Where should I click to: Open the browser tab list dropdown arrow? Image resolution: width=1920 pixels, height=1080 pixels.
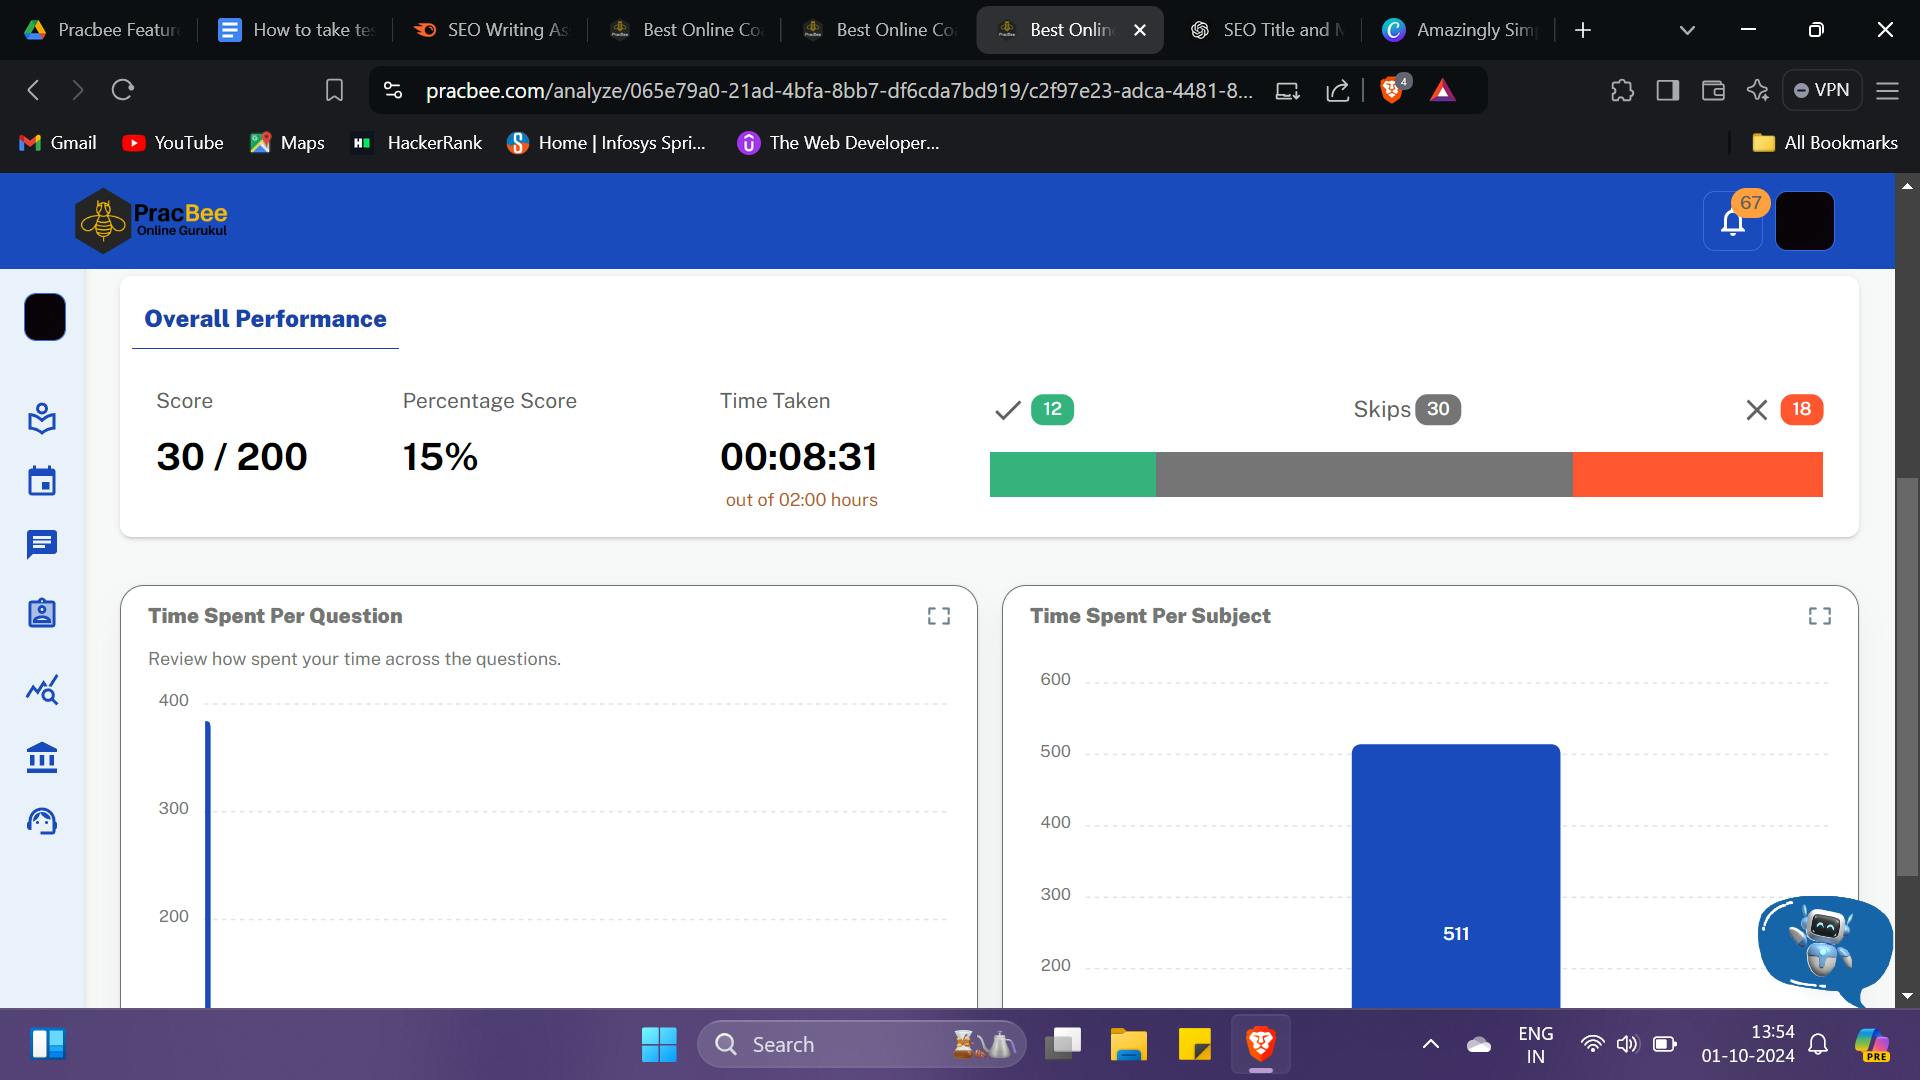pyautogui.click(x=1687, y=30)
